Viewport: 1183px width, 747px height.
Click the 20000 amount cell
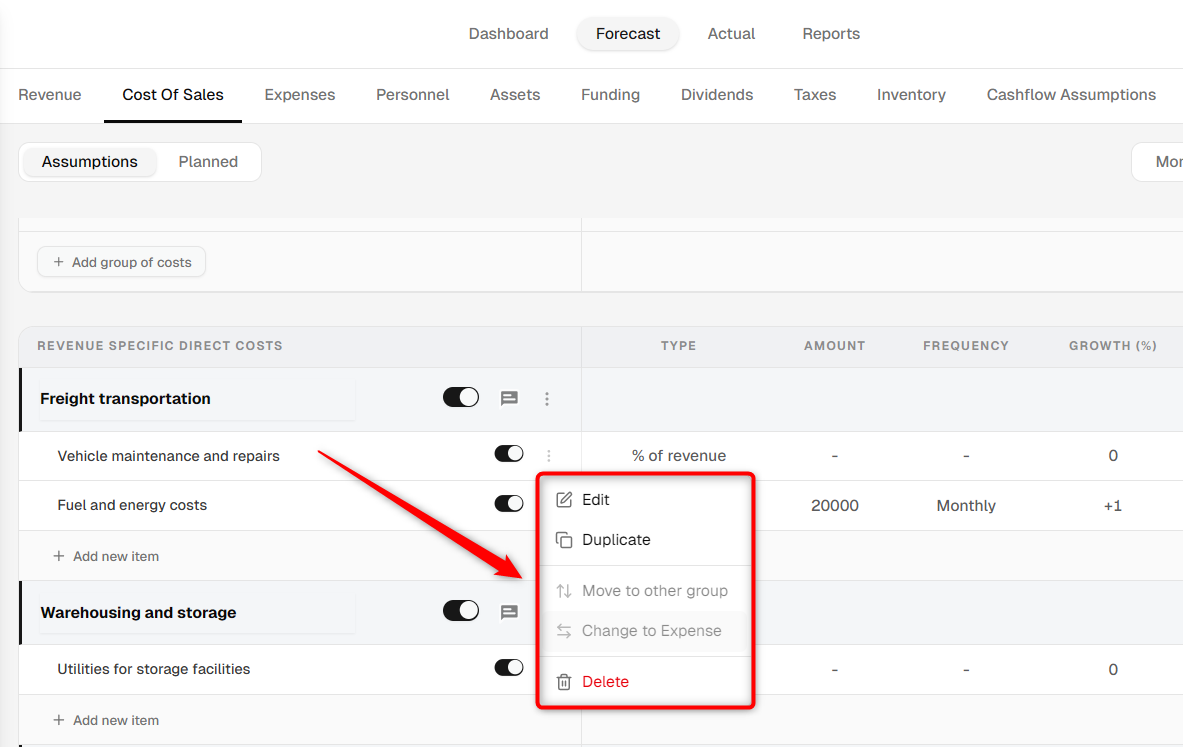tap(834, 506)
